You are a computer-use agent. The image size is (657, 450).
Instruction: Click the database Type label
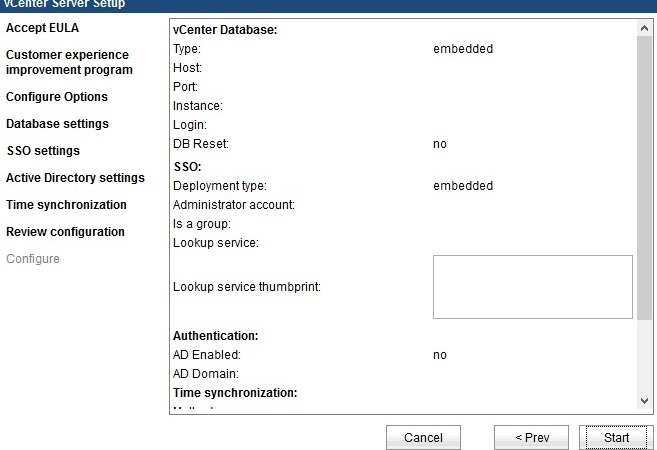click(187, 49)
